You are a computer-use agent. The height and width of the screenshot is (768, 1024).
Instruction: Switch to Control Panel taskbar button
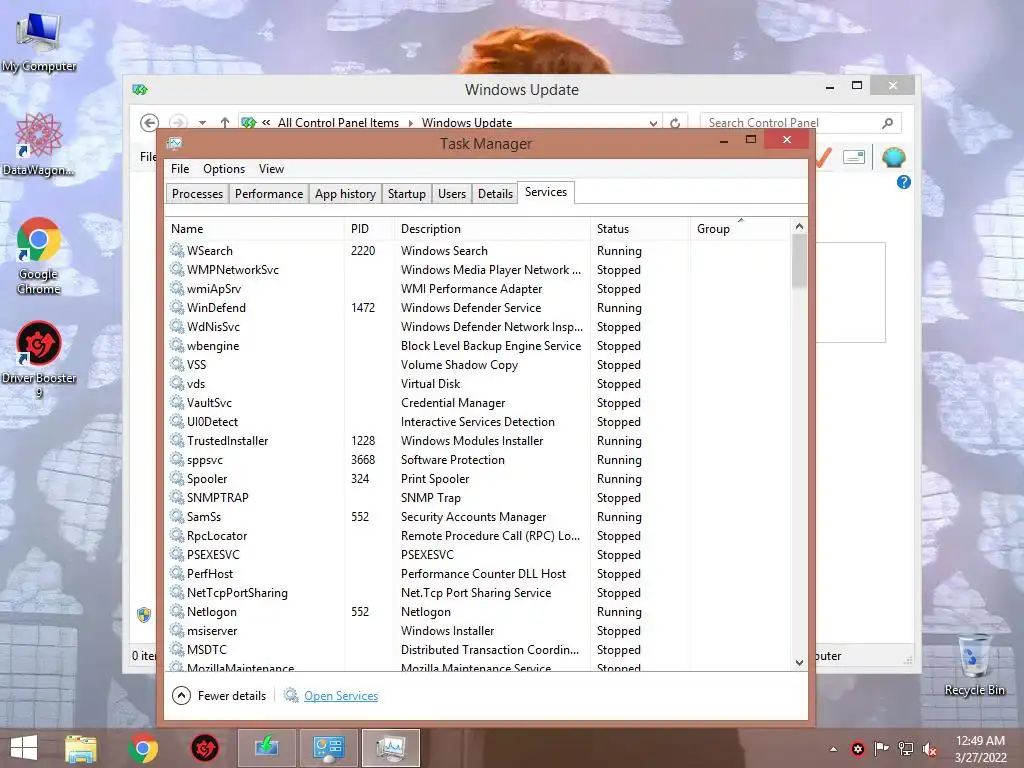coord(328,748)
